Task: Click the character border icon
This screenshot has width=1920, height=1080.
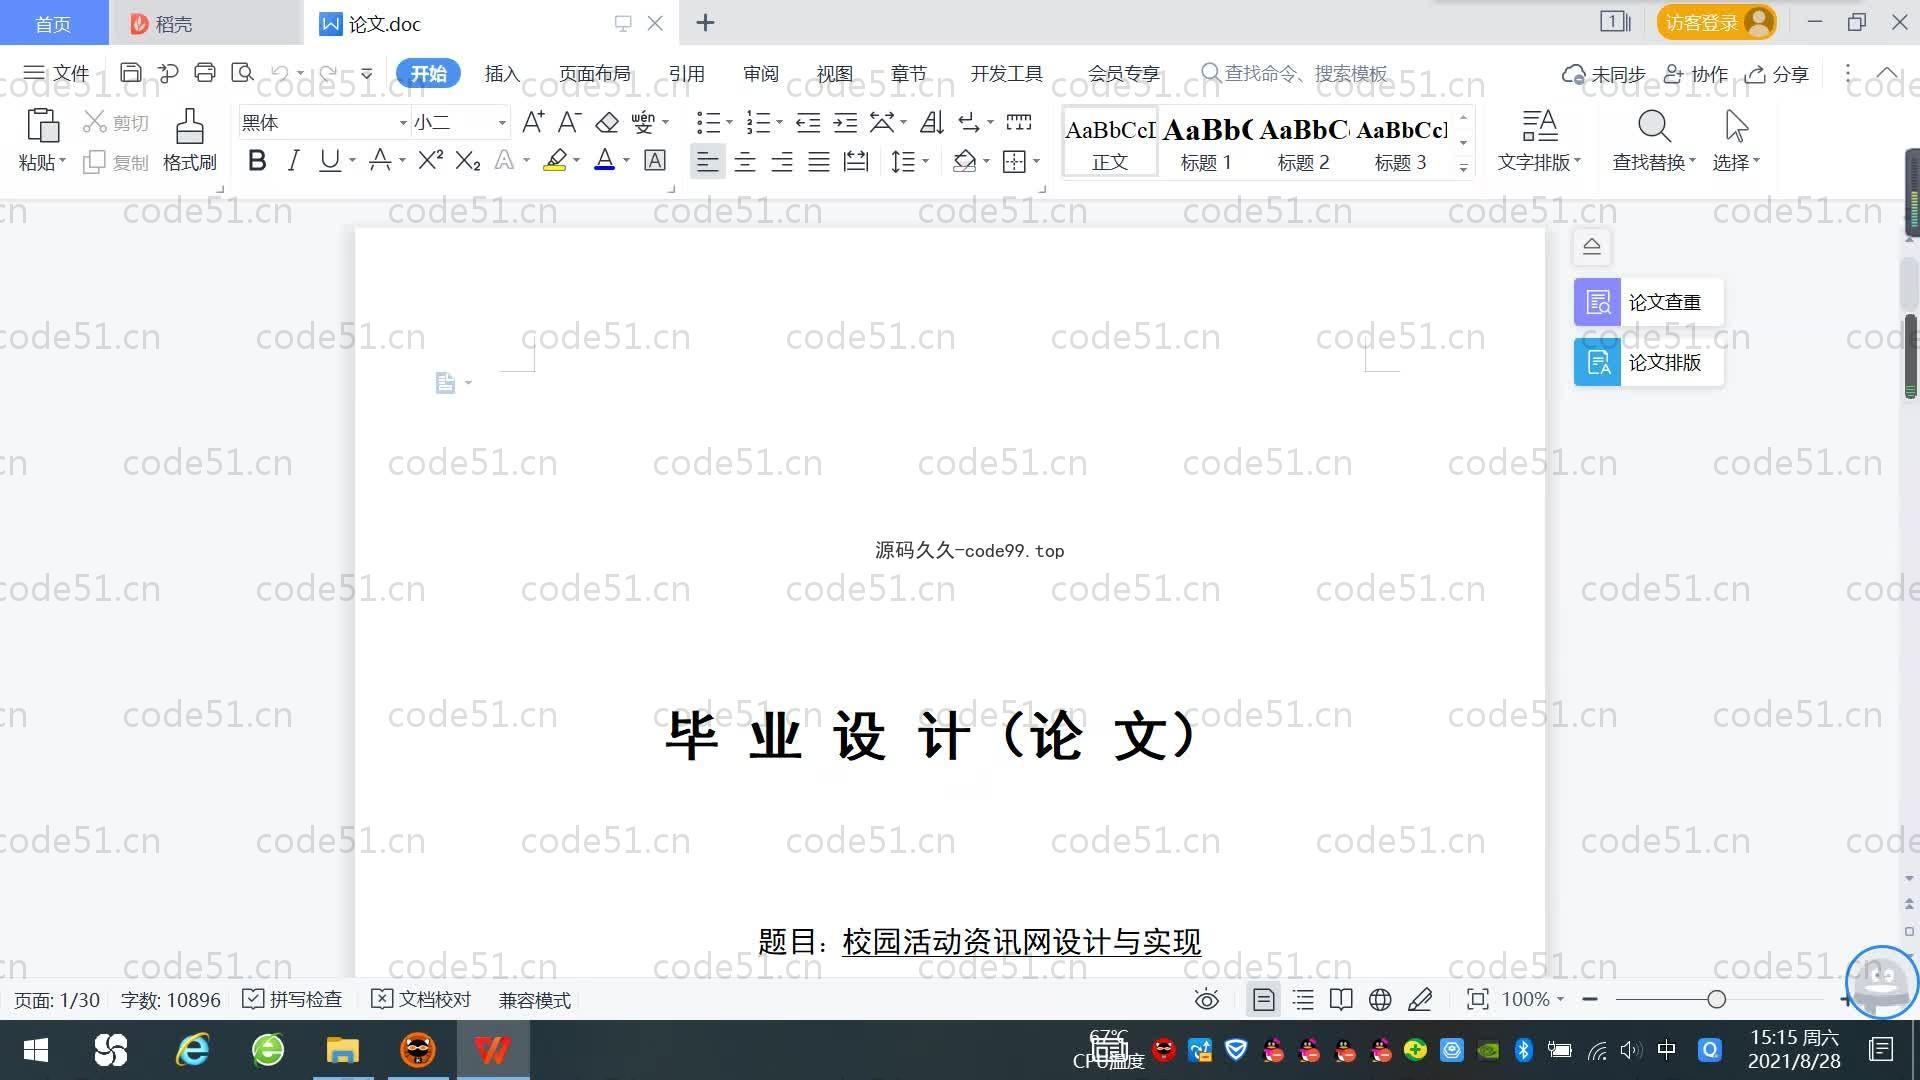Action: point(655,161)
